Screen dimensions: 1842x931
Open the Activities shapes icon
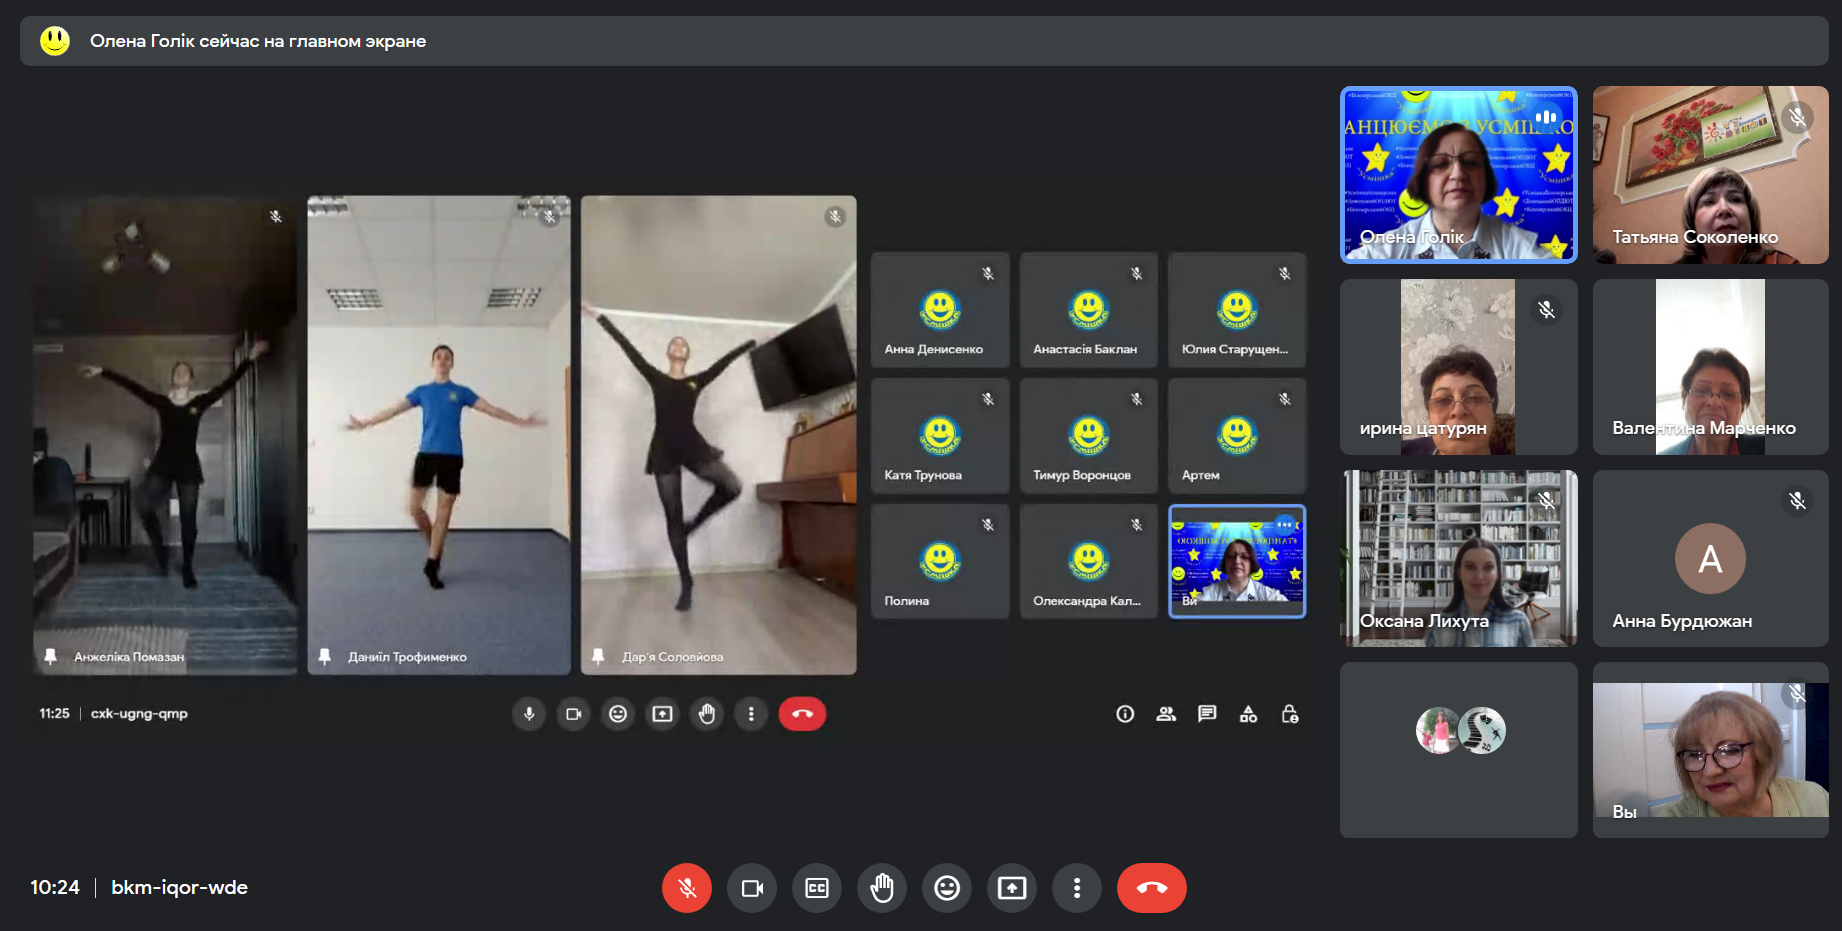[1248, 714]
